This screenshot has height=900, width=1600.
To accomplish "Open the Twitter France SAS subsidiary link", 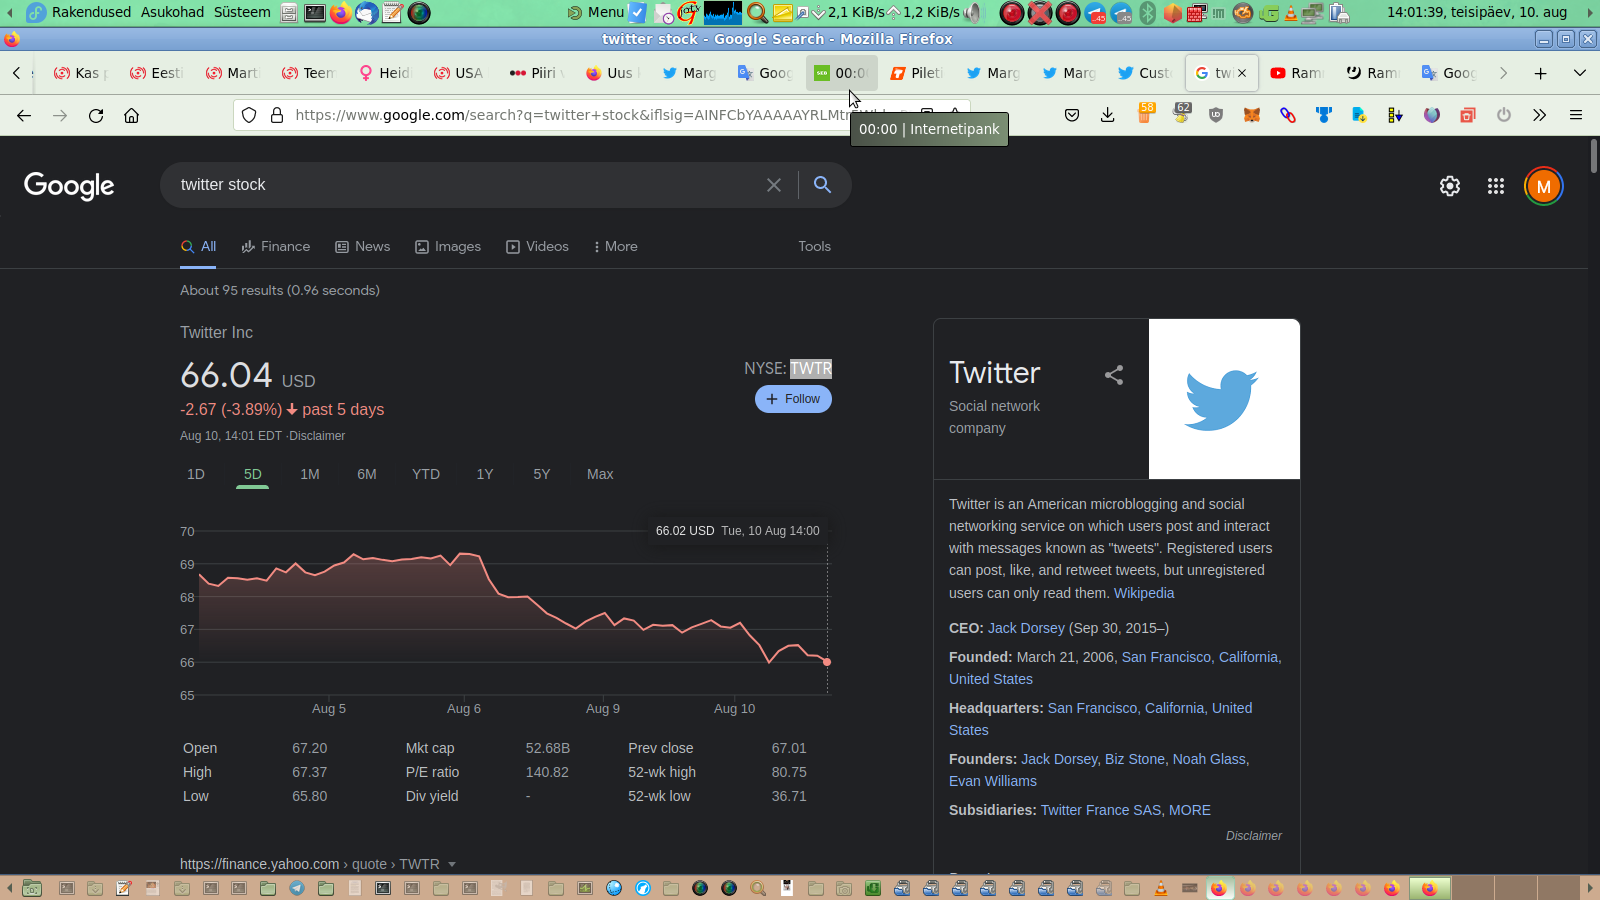I will point(1101,810).
